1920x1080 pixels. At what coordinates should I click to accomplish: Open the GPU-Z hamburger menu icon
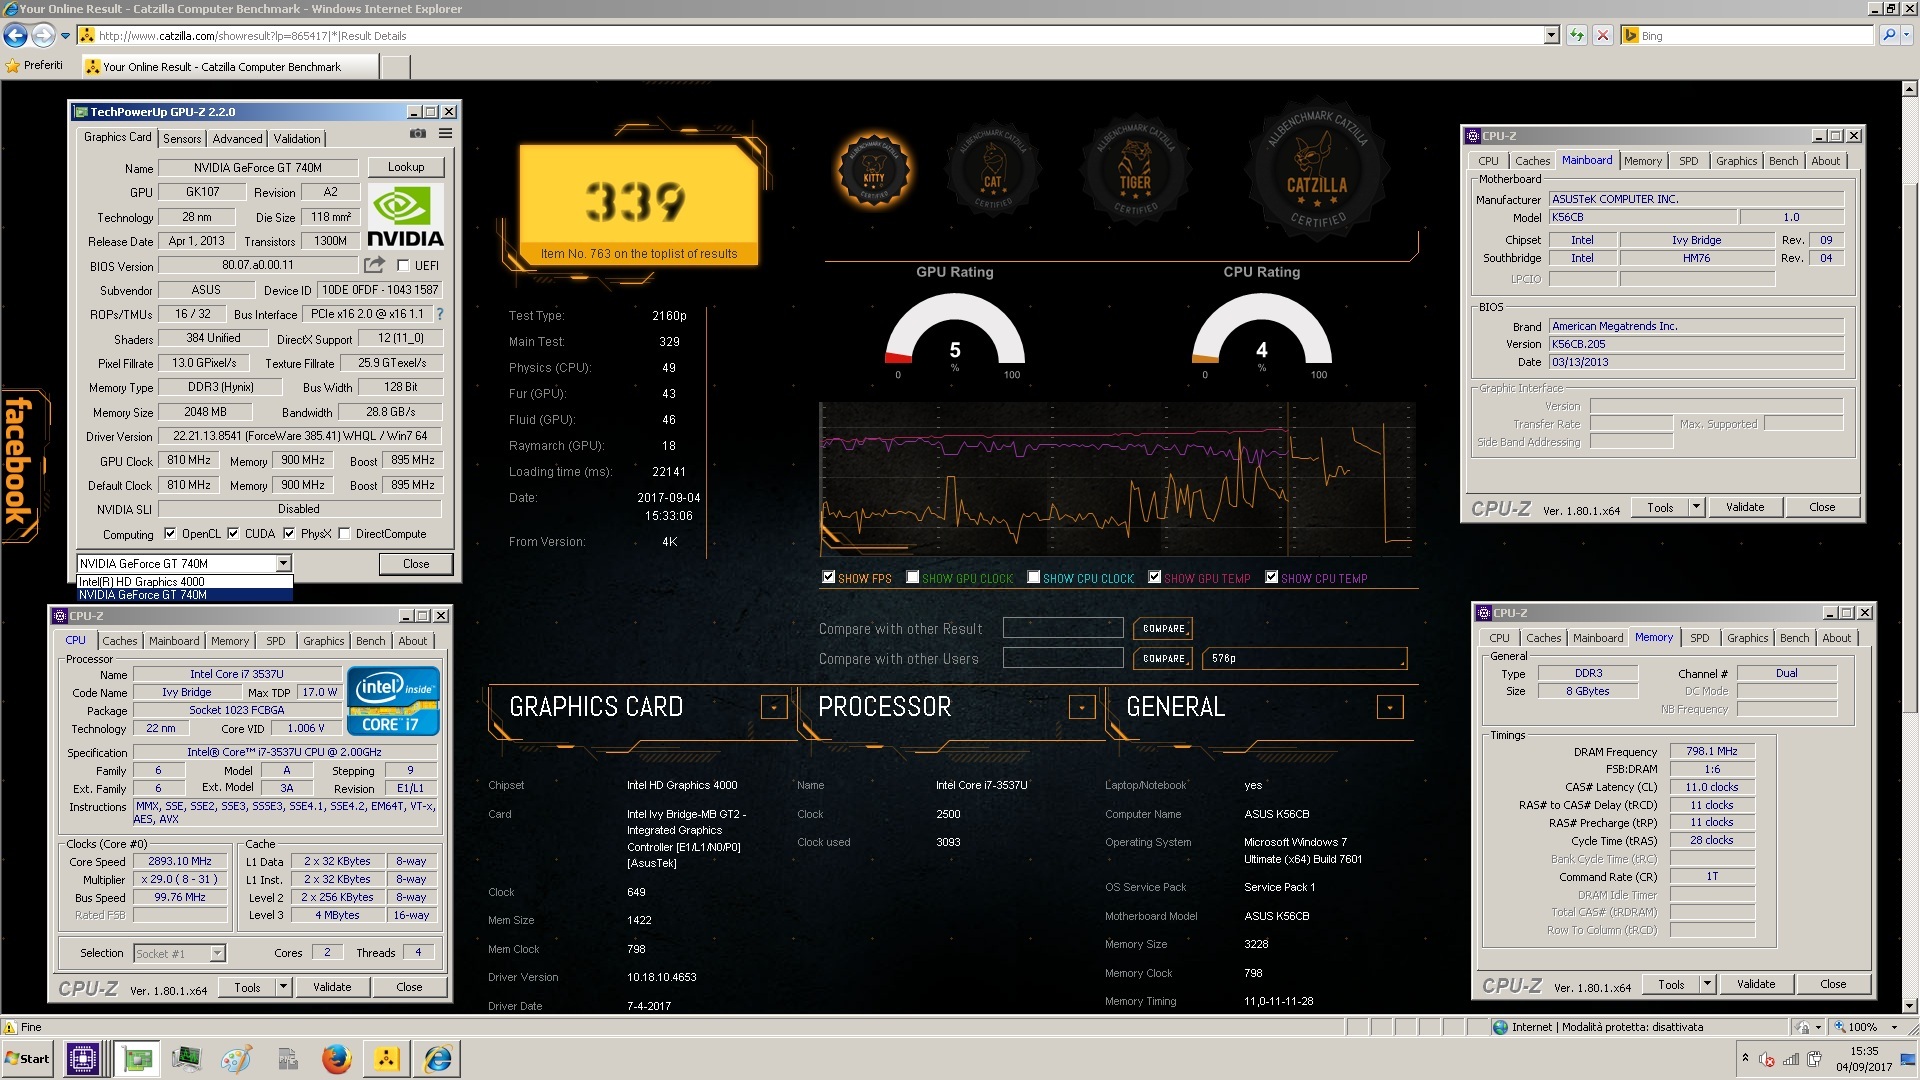(x=446, y=134)
